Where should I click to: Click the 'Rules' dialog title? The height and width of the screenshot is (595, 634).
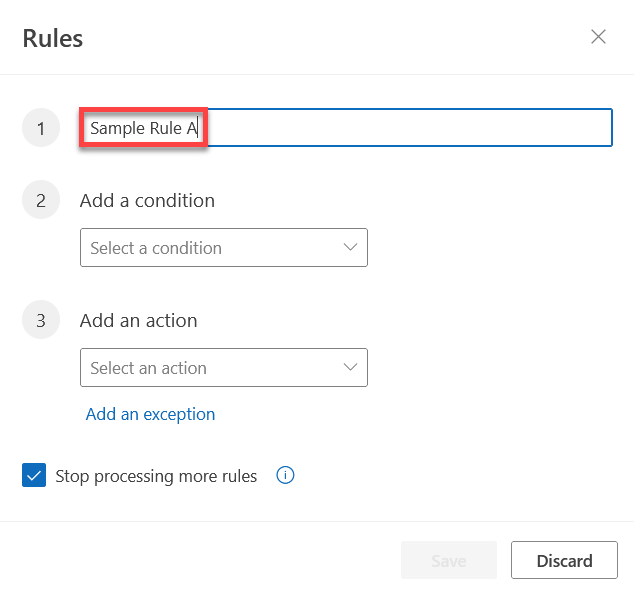53,39
